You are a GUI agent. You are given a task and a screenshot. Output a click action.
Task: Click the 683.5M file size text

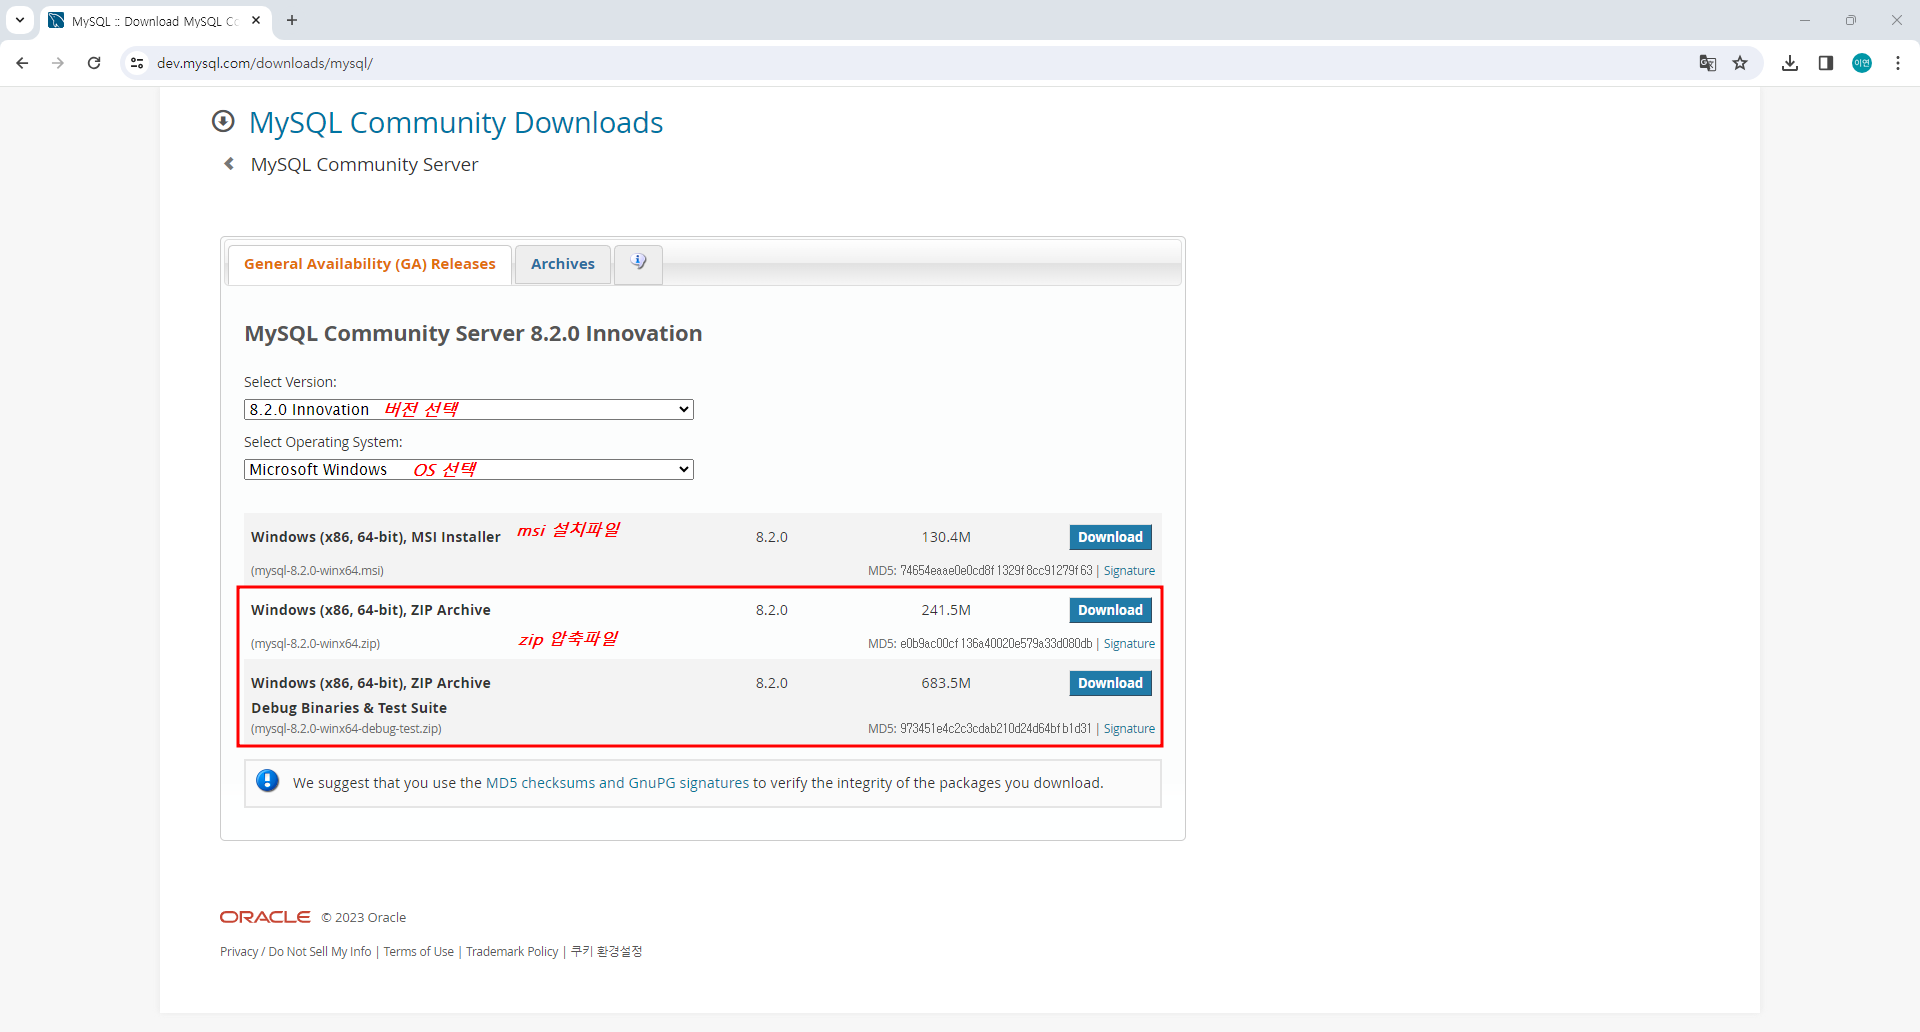(946, 683)
